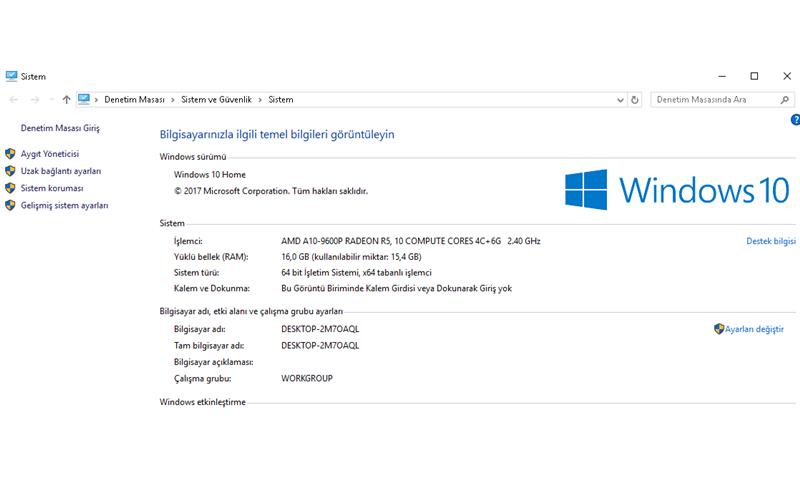The image size is (800, 481).
Task: Open the address bar history dropdown
Action: [x=620, y=100]
